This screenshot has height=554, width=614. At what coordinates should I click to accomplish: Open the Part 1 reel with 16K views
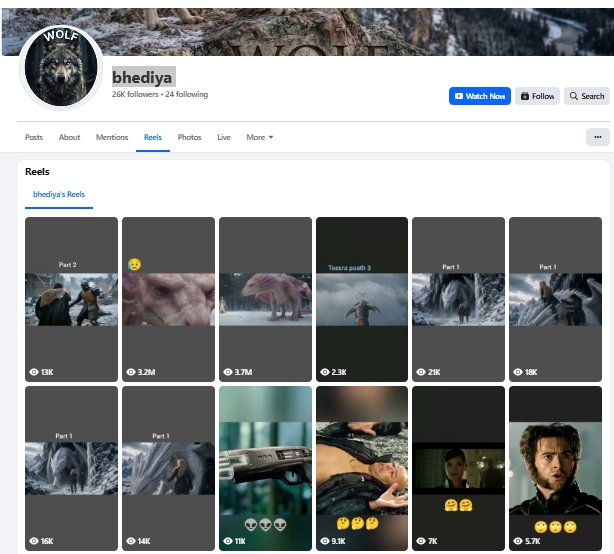pos(71,468)
